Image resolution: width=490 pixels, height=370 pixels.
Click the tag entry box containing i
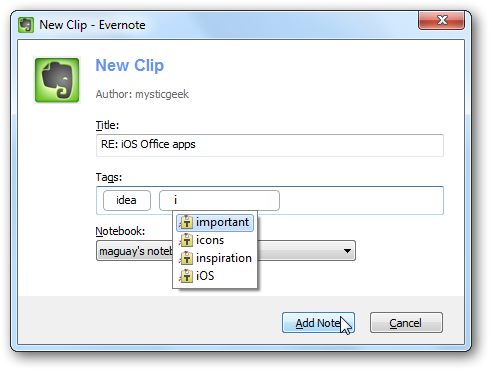tap(219, 200)
